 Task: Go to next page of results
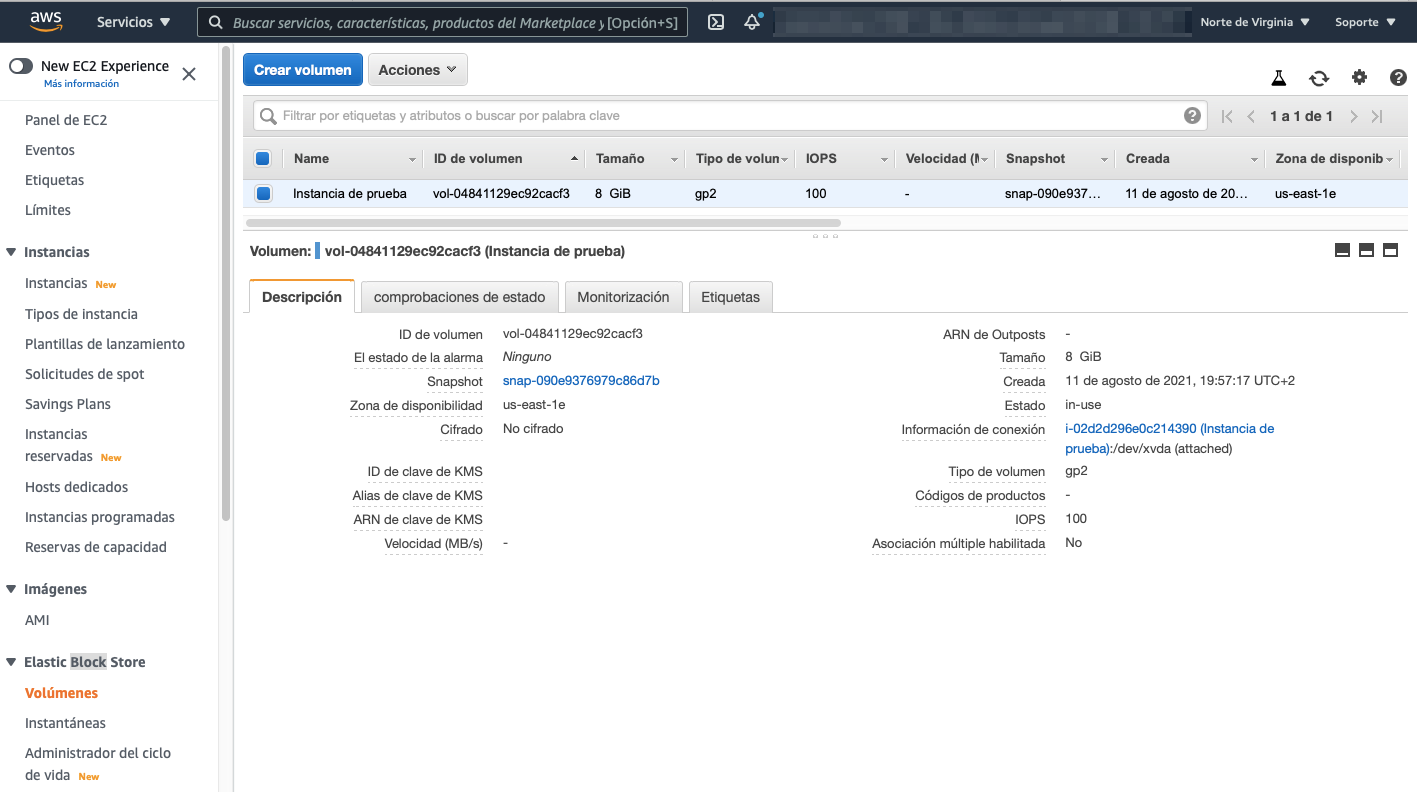[x=1353, y=117]
